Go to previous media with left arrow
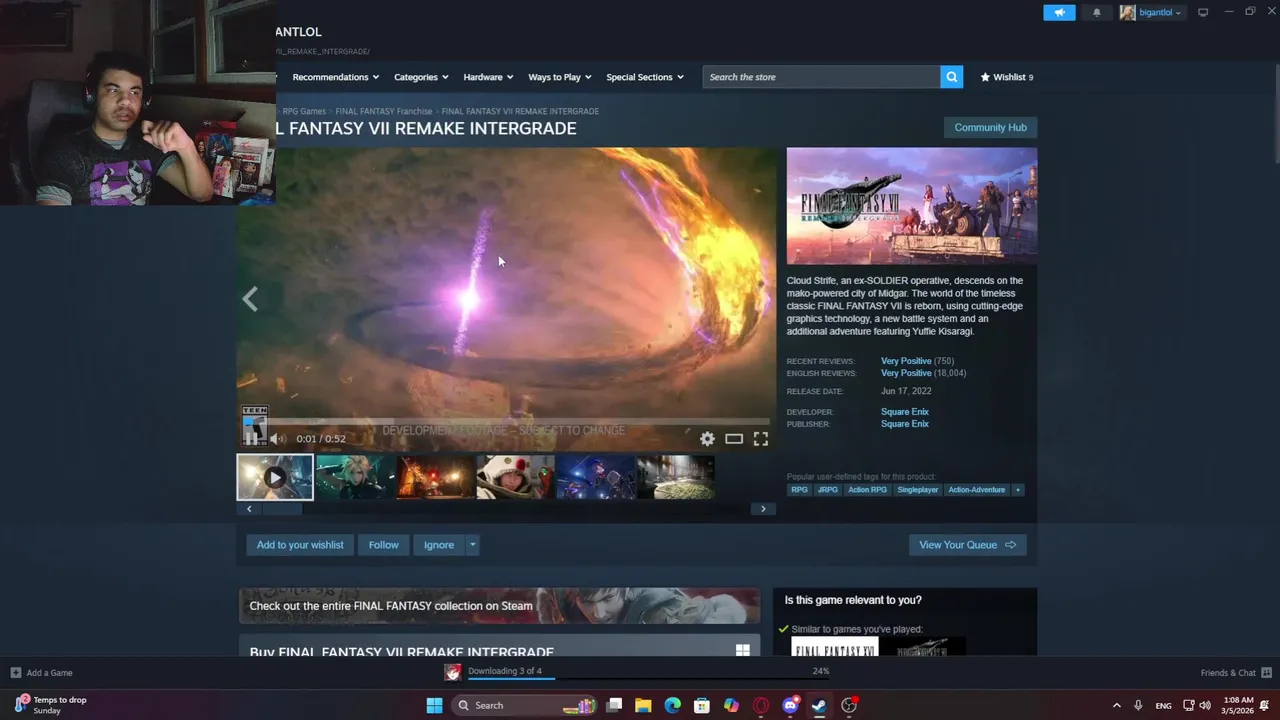 tap(250, 299)
